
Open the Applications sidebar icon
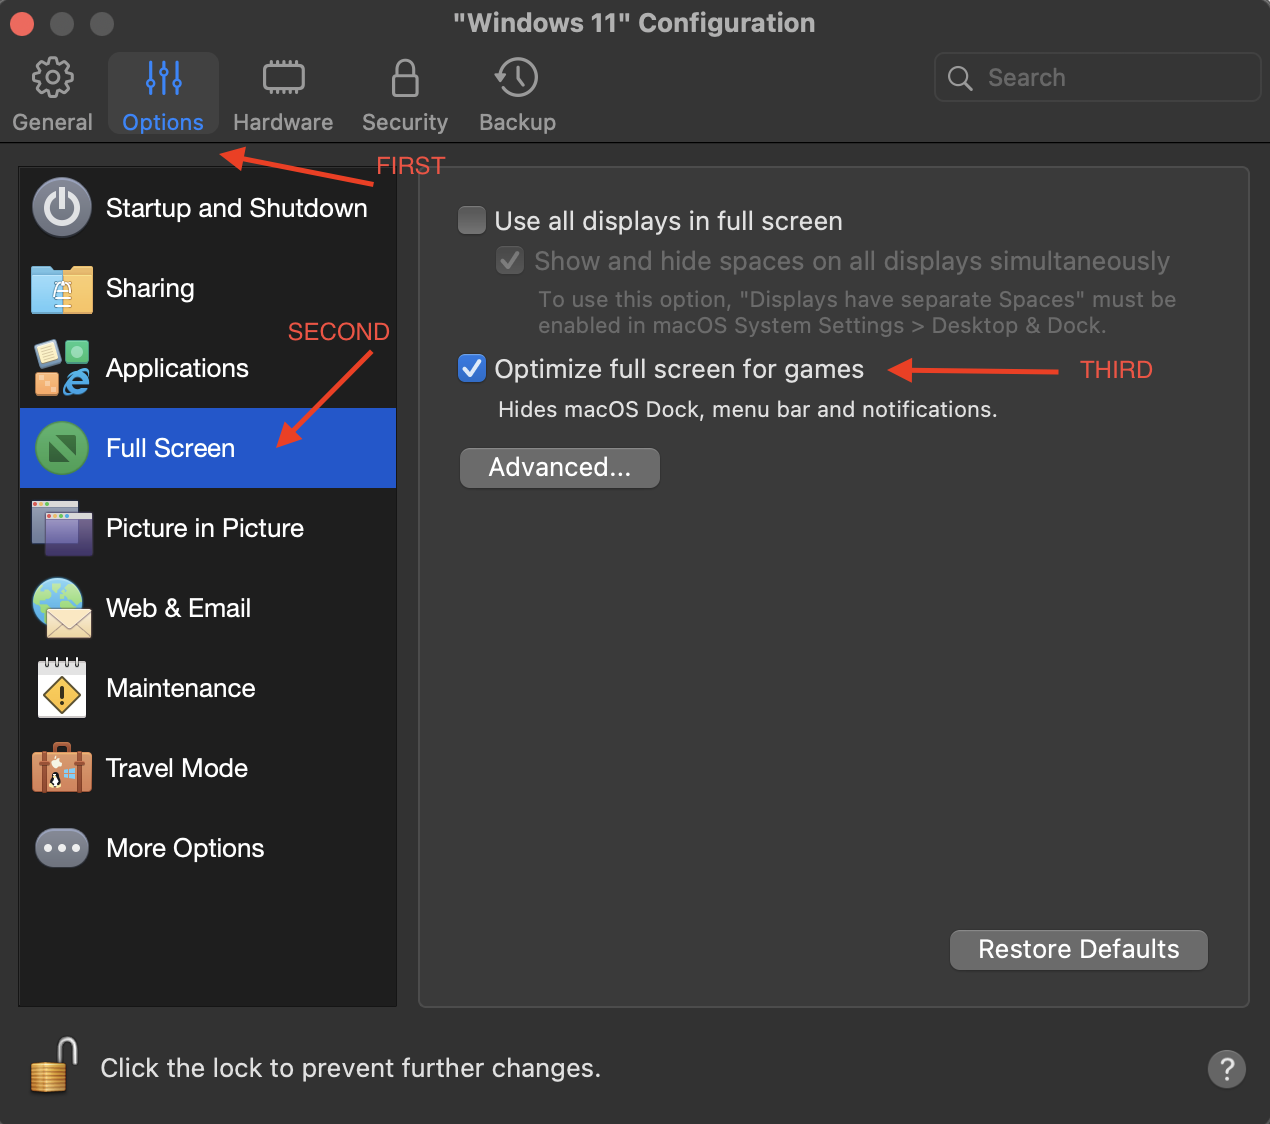click(x=62, y=368)
